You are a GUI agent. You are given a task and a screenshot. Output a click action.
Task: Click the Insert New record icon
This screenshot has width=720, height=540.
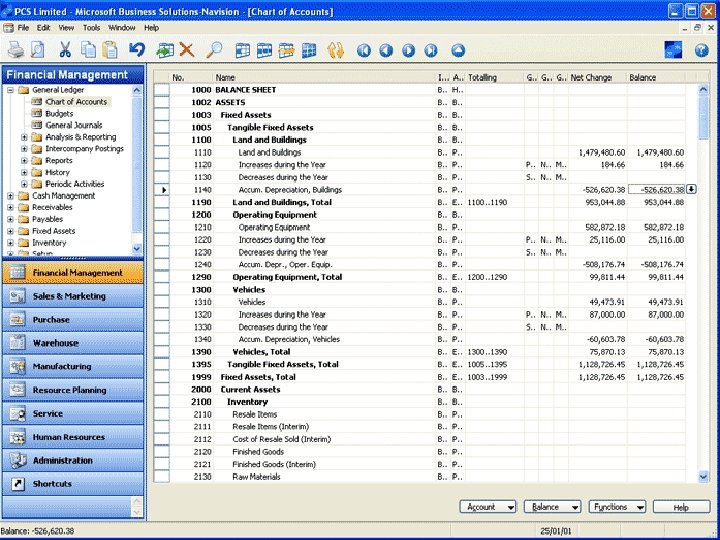(165, 50)
